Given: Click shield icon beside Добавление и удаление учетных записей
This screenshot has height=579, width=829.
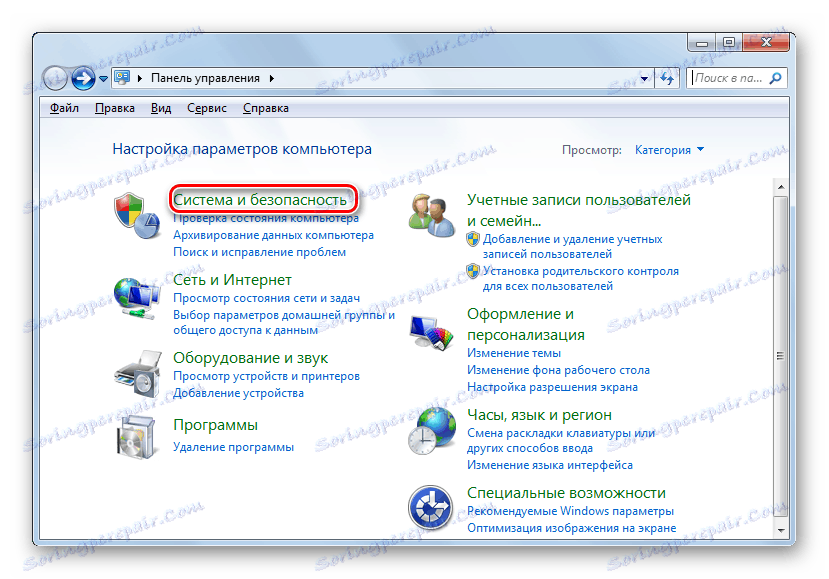Looking at the screenshot, I should click(473, 240).
